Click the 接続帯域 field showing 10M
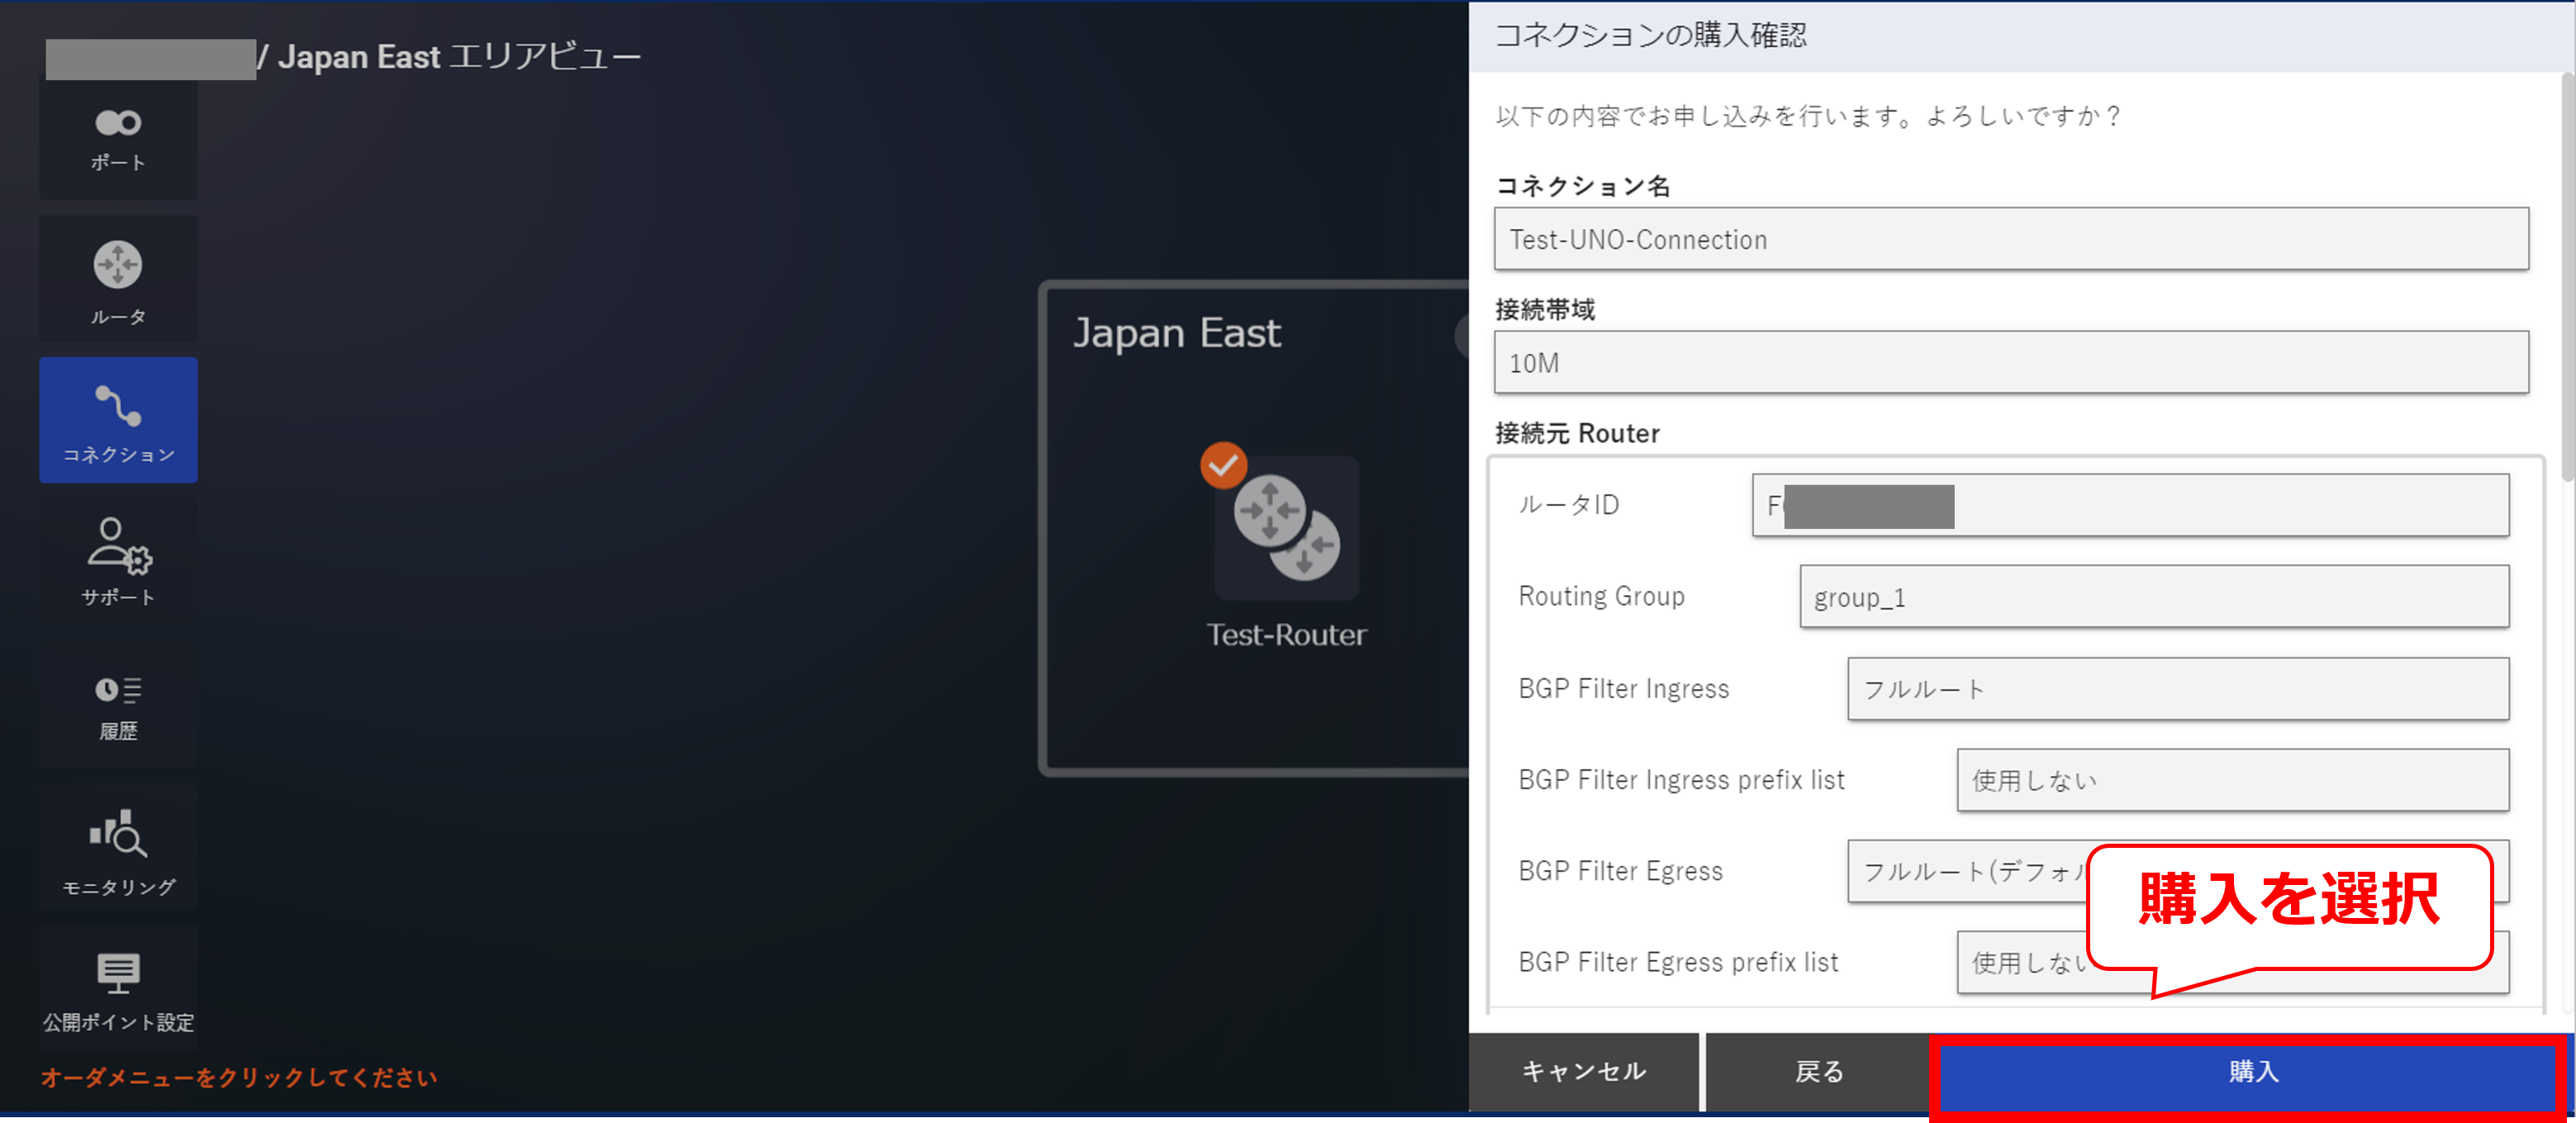This screenshot has width=2576, height=1123. (2010, 362)
